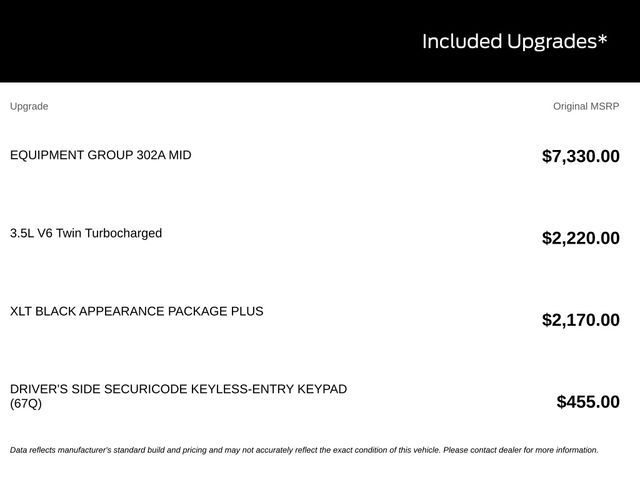640x480 pixels.
Task: Select 3.5L V6 Twin Turbocharged upgrade
Action: pyautogui.click(x=86, y=233)
